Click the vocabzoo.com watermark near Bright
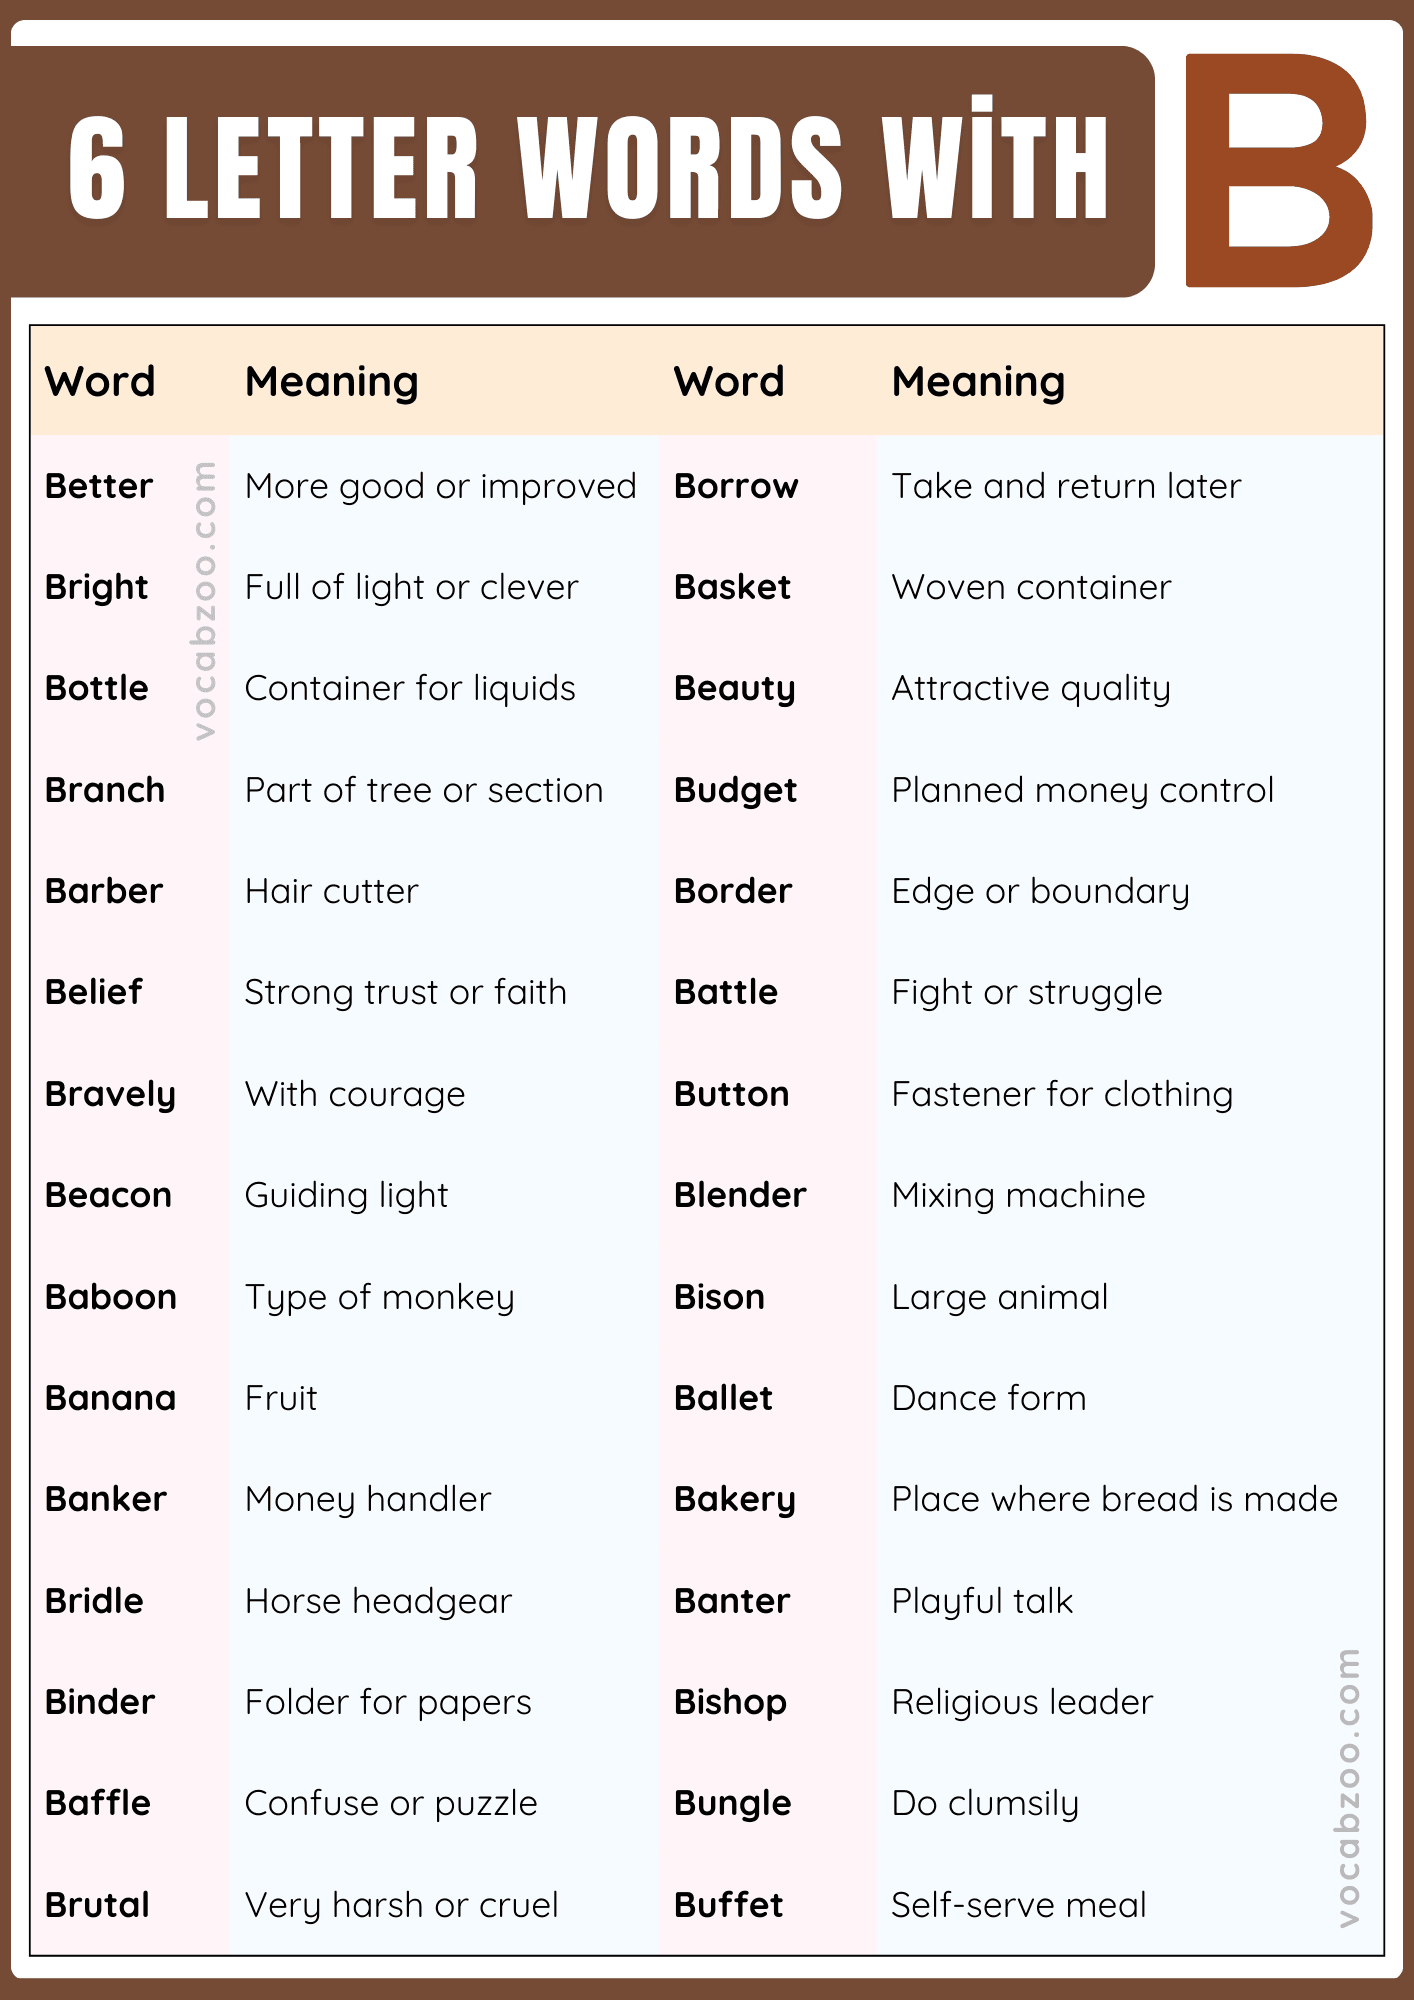1414x2000 pixels. [205, 600]
